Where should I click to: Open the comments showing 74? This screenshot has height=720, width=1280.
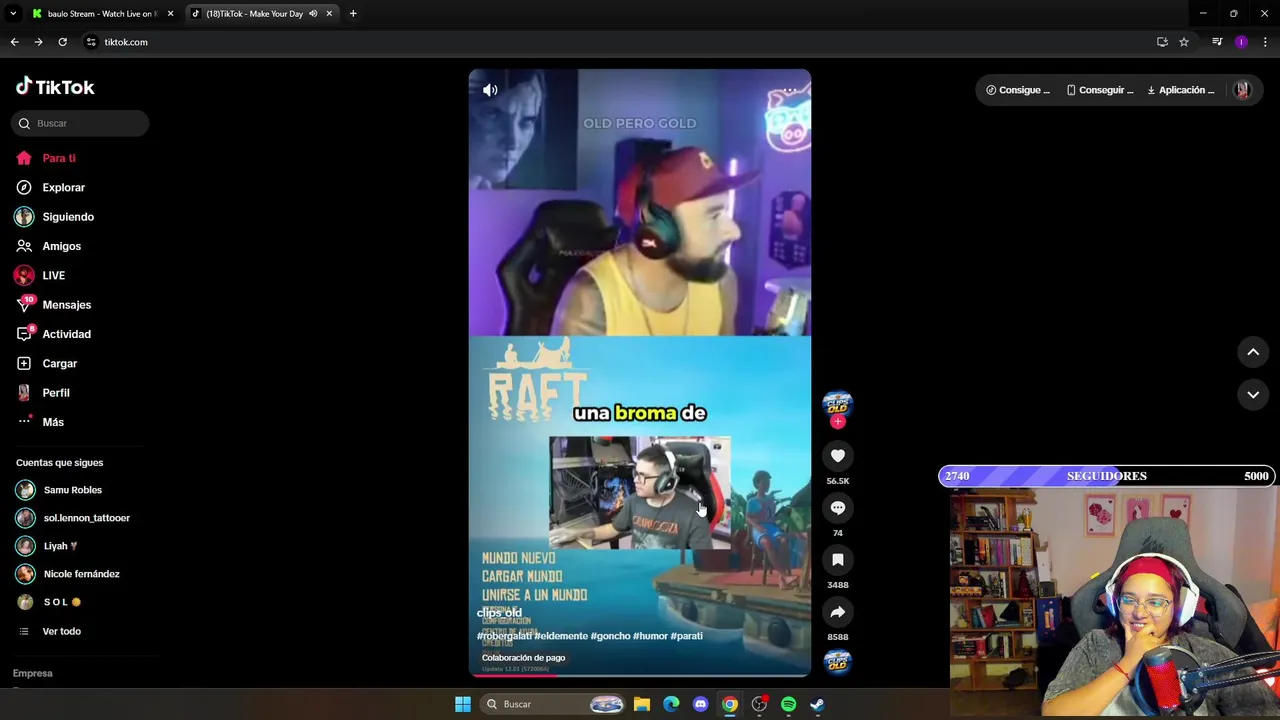pos(838,508)
